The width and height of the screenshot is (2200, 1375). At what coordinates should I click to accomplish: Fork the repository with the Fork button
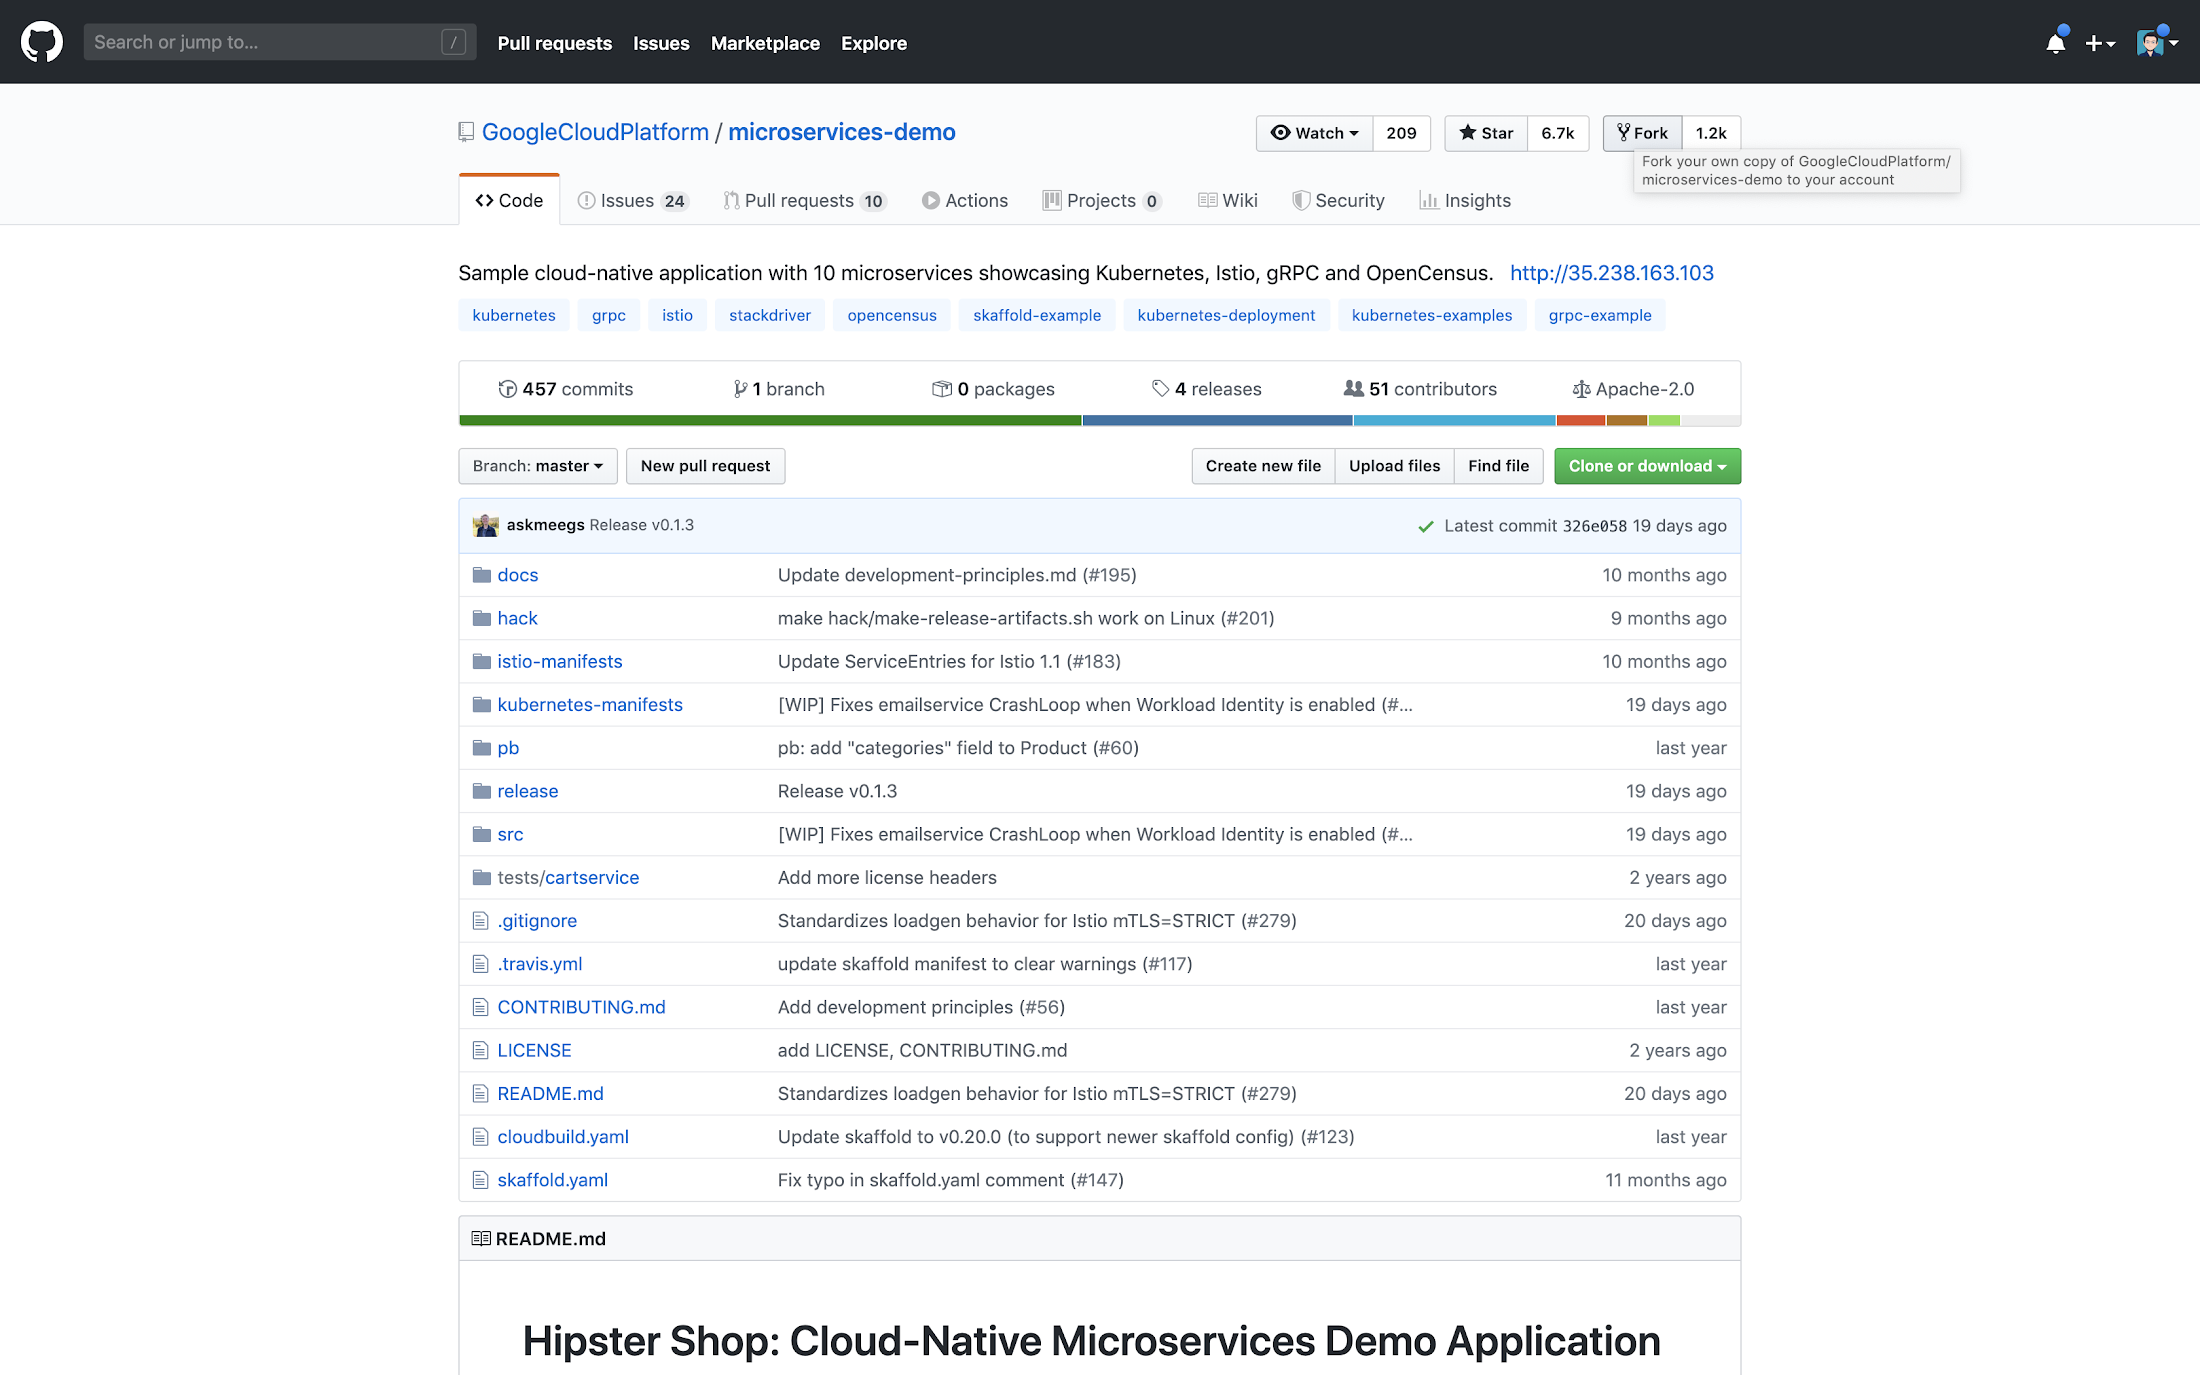pos(1642,133)
